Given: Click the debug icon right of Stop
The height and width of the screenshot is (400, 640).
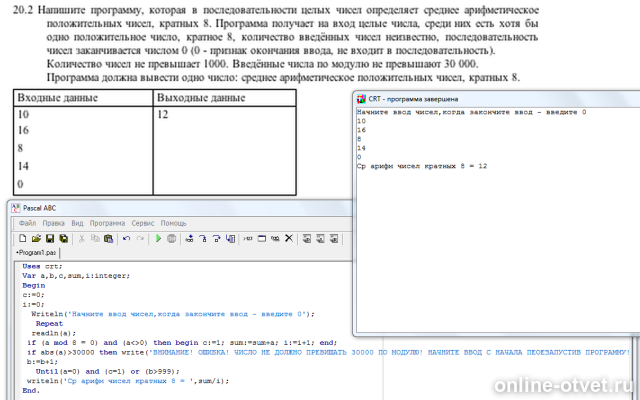Looking at the screenshot, I should tap(189, 238).
